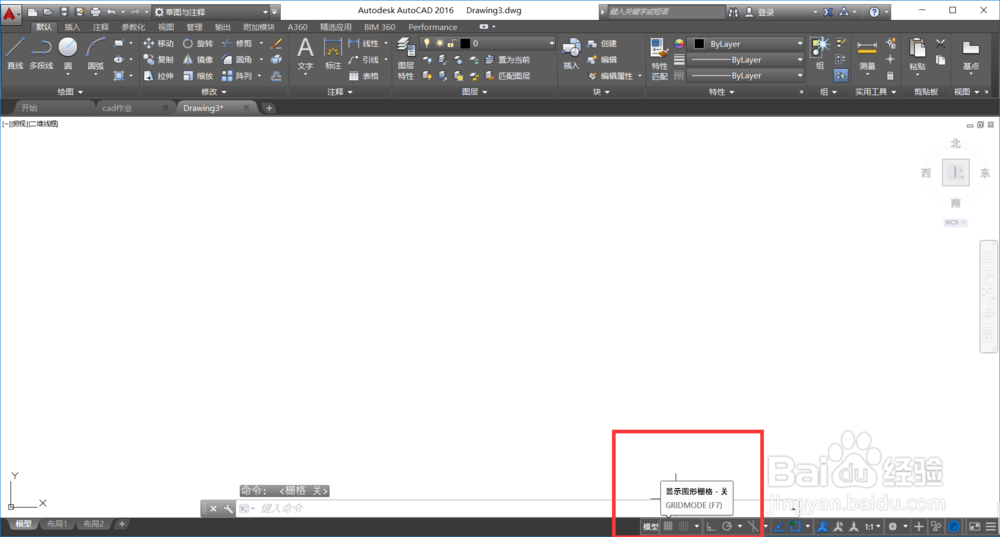The image size is (1000, 537).
Task: Toggle 2D object snap in status bar
Action: click(795, 526)
